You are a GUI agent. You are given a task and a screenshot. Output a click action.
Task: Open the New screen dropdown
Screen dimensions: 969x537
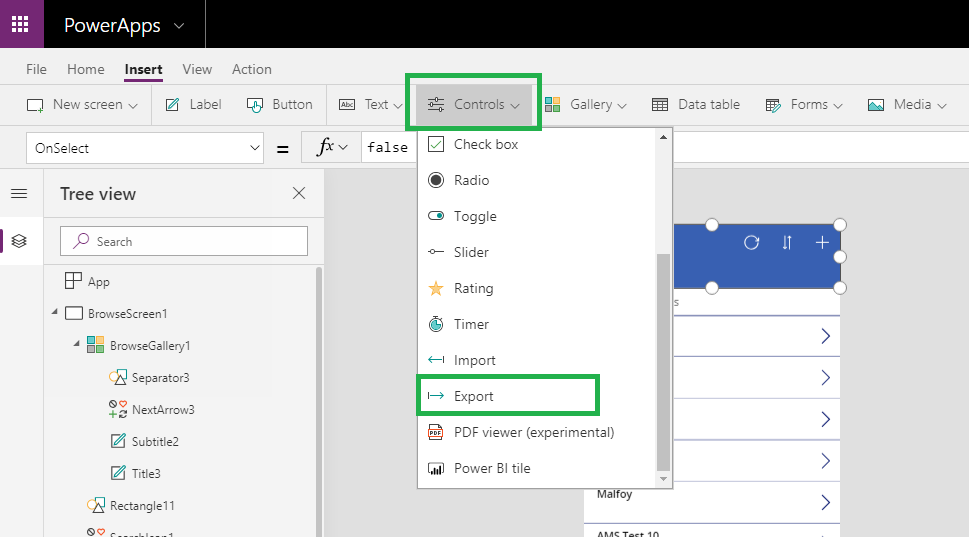[x=82, y=104]
